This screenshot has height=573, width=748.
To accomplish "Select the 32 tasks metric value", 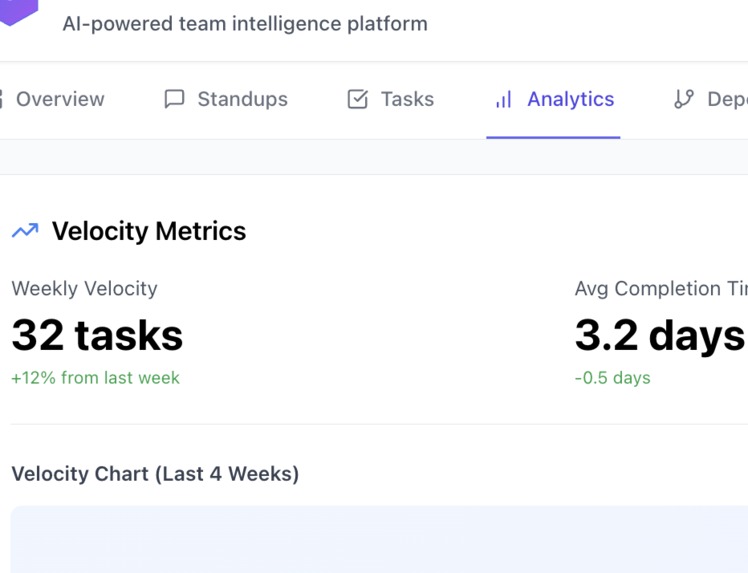I will click(97, 335).
